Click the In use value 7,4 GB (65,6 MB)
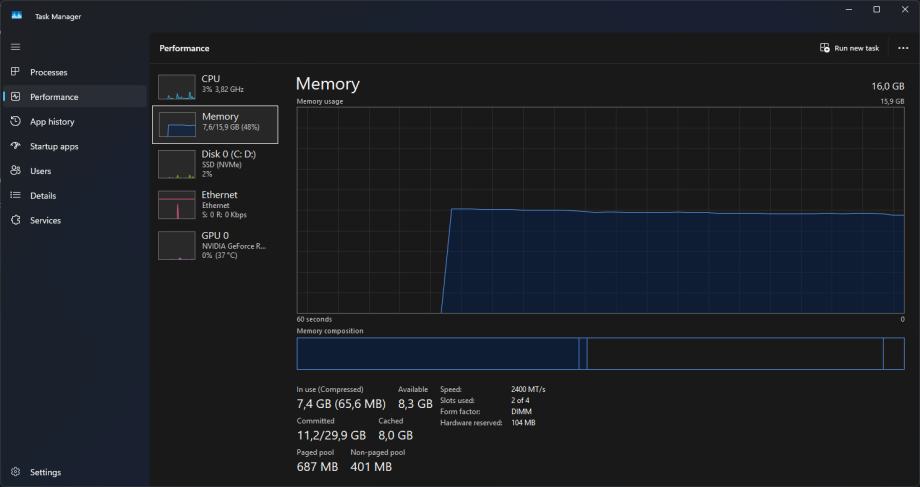The width and height of the screenshot is (920, 487). coord(341,404)
